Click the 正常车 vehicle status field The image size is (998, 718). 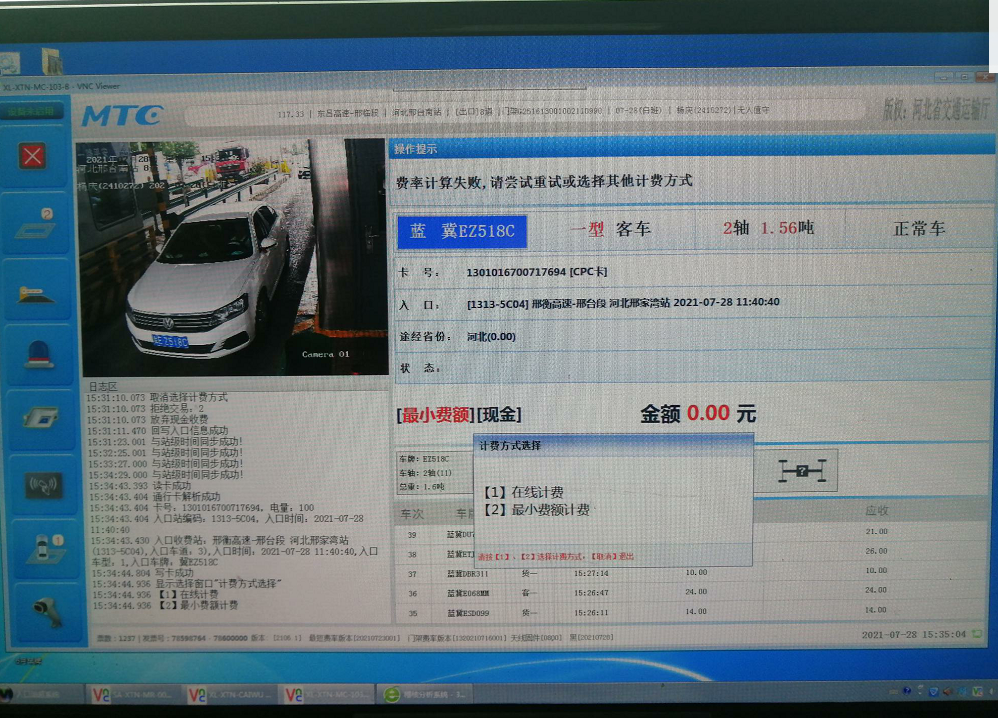click(919, 229)
